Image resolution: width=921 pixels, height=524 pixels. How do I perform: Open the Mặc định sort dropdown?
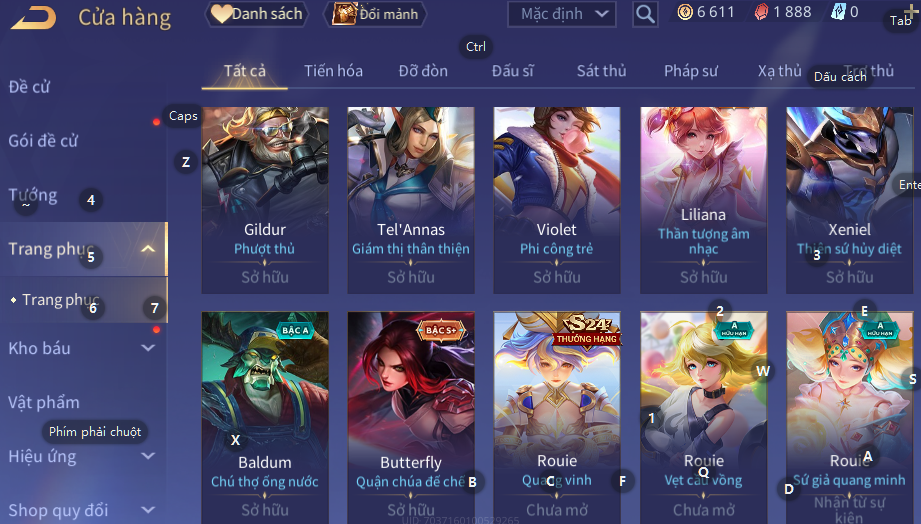point(562,14)
